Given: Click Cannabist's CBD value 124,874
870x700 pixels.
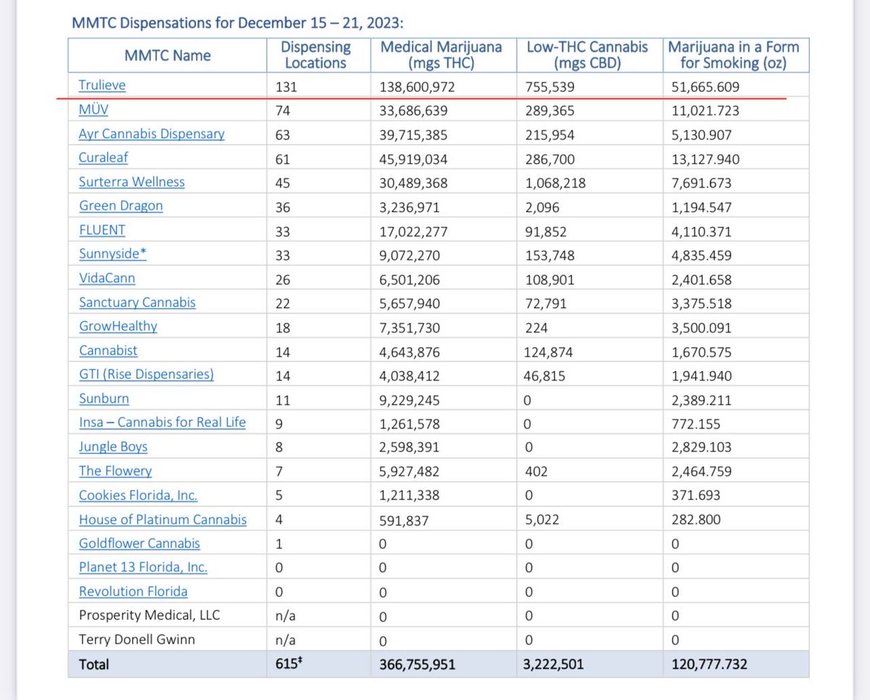Looking at the screenshot, I should pos(550,352).
